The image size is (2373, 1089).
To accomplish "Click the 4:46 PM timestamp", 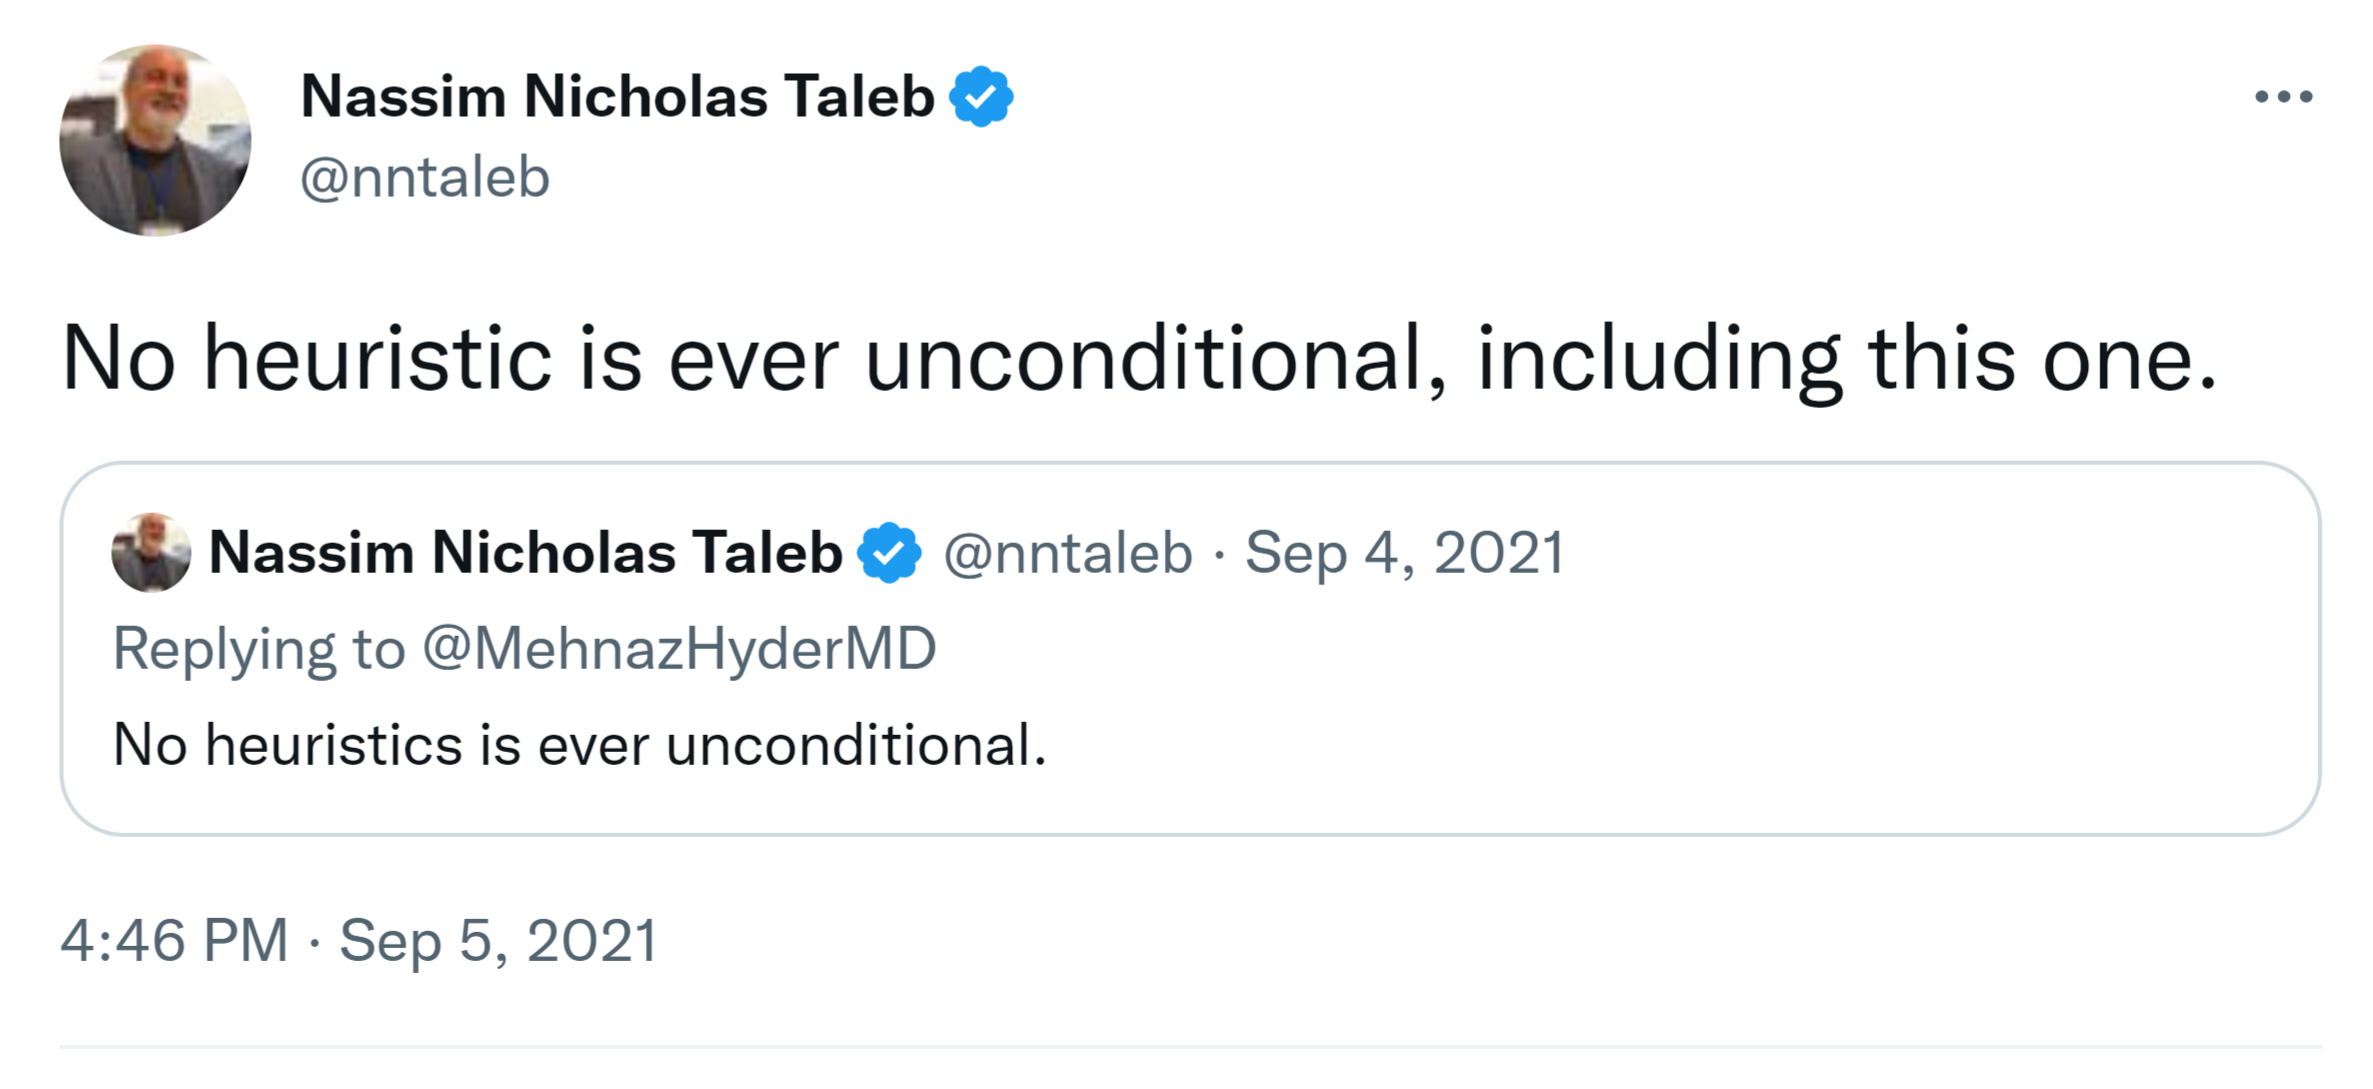I will pos(174,941).
